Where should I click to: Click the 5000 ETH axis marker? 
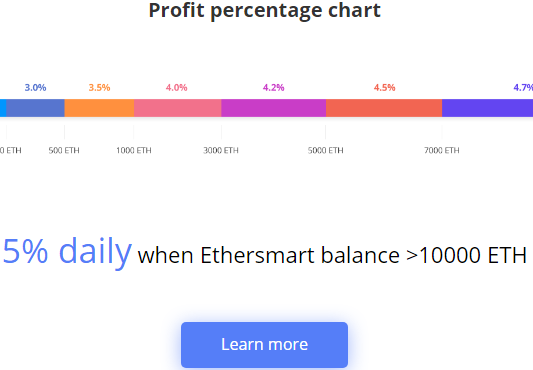(x=325, y=150)
